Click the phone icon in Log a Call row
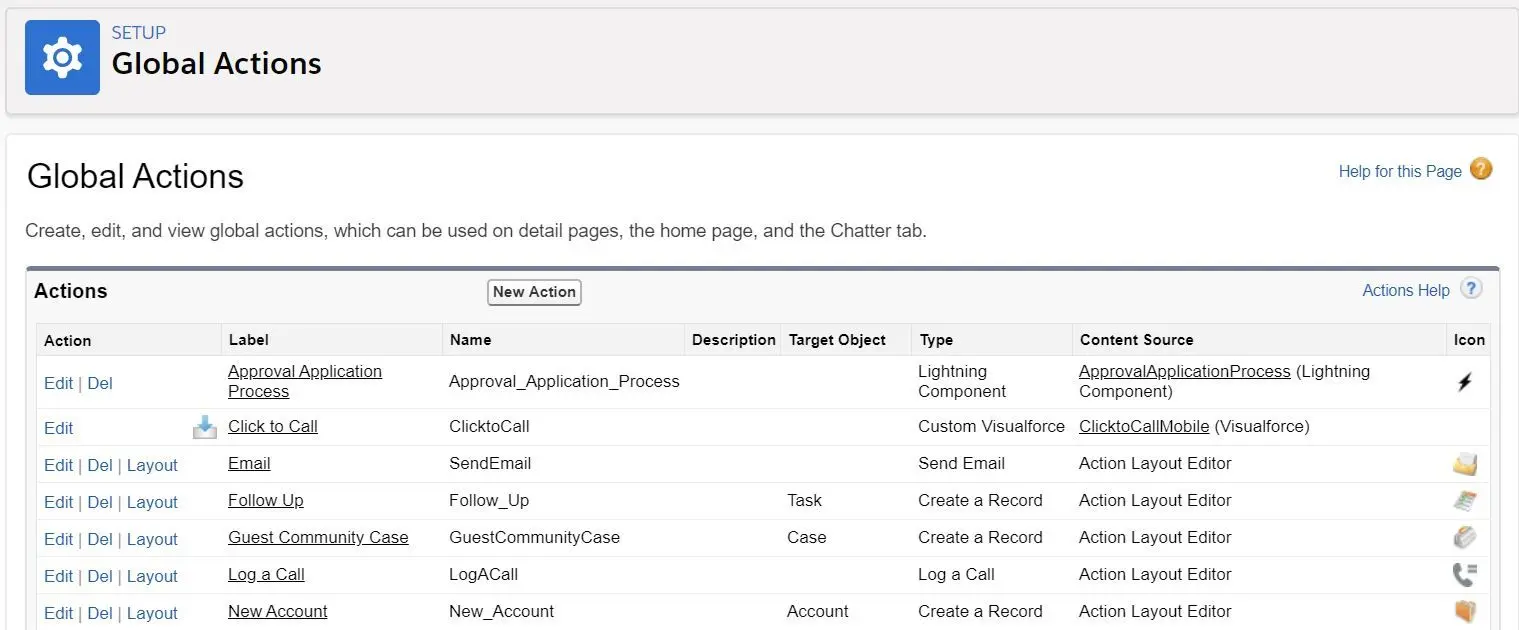 [x=1465, y=575]
